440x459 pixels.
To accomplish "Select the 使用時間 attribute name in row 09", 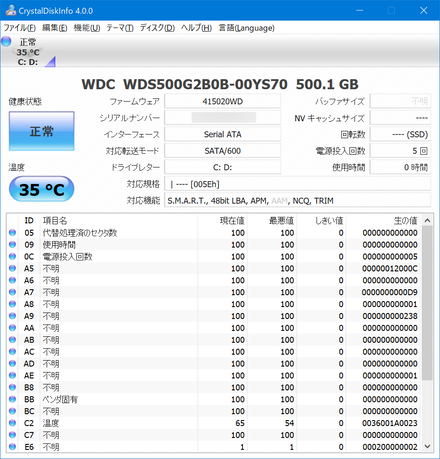I will pos(59,245).
